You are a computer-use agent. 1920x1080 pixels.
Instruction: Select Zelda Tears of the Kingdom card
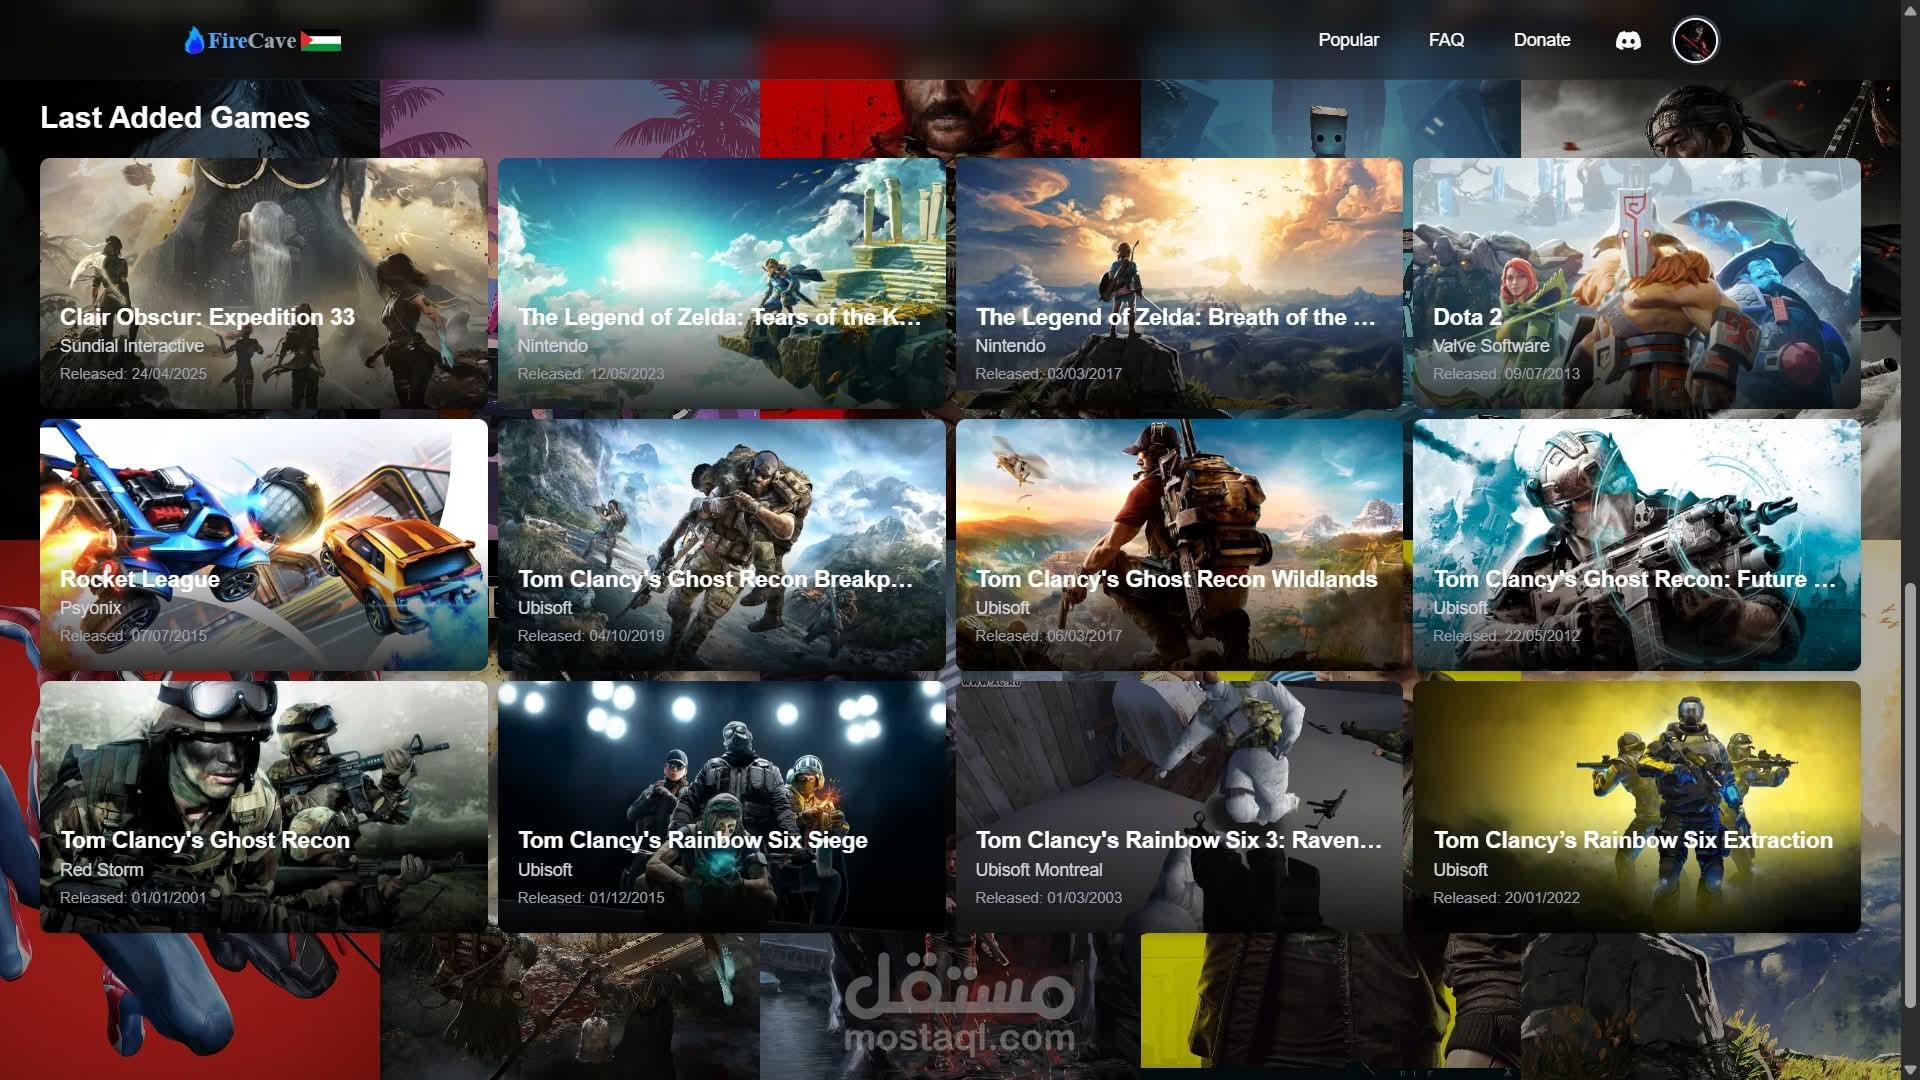tap(721, 283)
